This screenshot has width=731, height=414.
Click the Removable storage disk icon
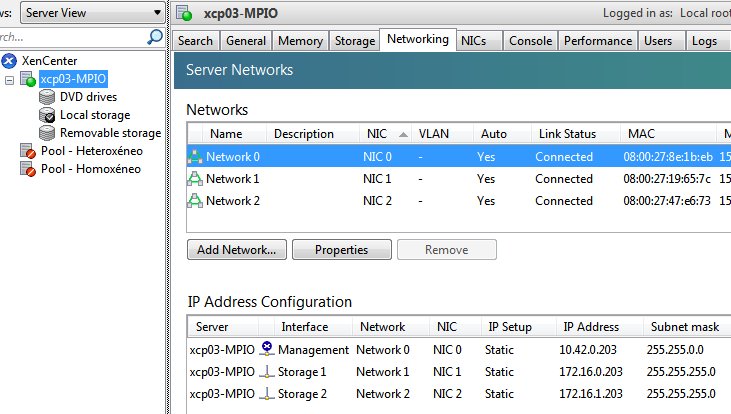coord(47,133)
